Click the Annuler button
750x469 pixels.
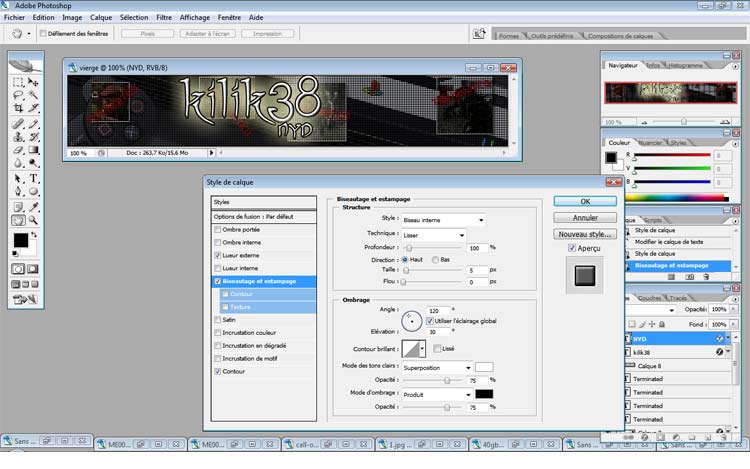[585, 218]
